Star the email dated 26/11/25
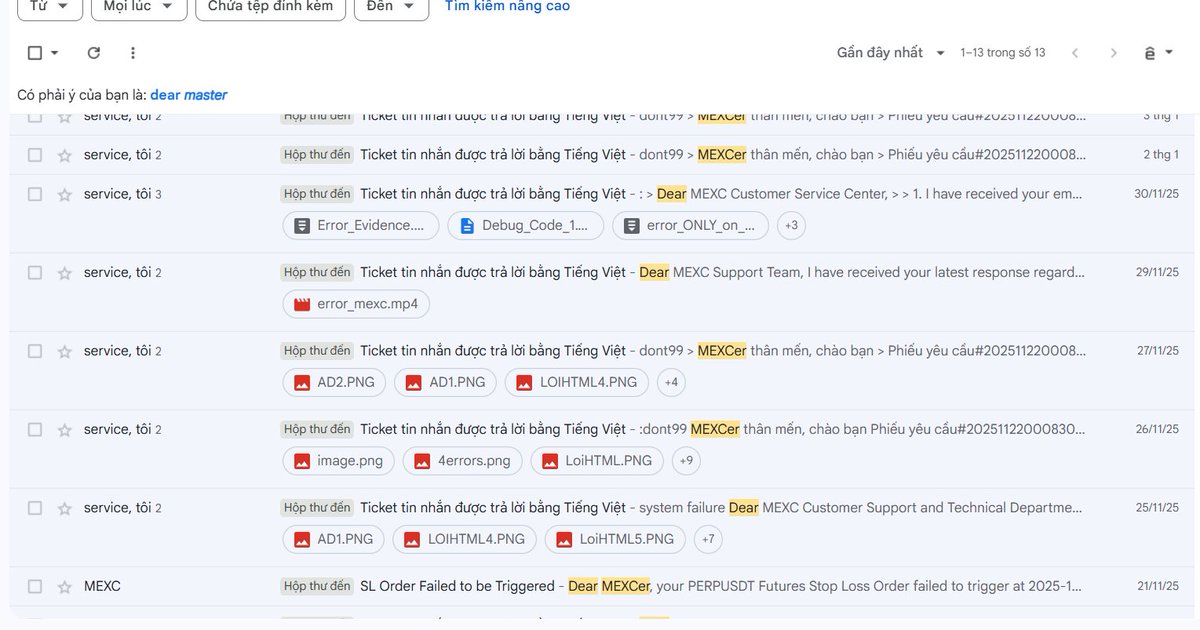 (65, 430)
